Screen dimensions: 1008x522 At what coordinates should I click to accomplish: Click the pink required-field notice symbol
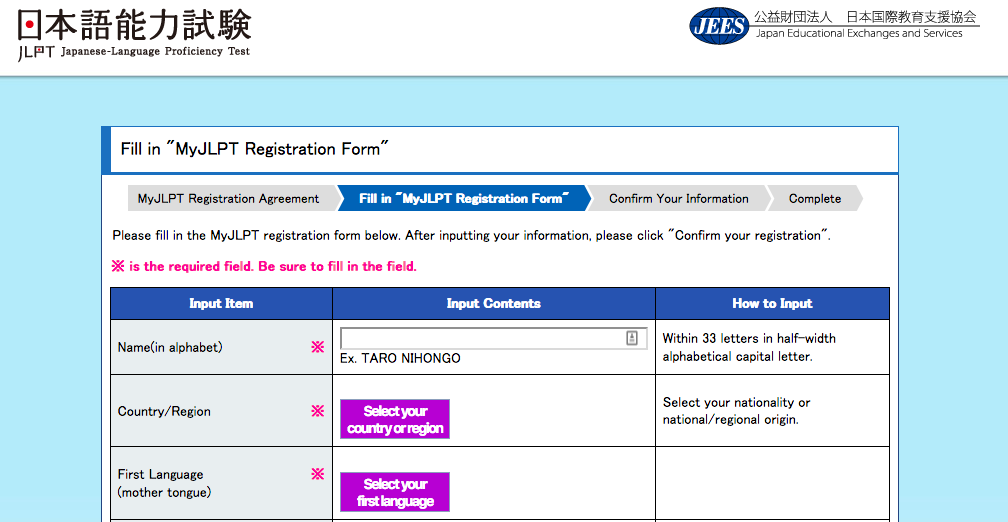(118, 266)
